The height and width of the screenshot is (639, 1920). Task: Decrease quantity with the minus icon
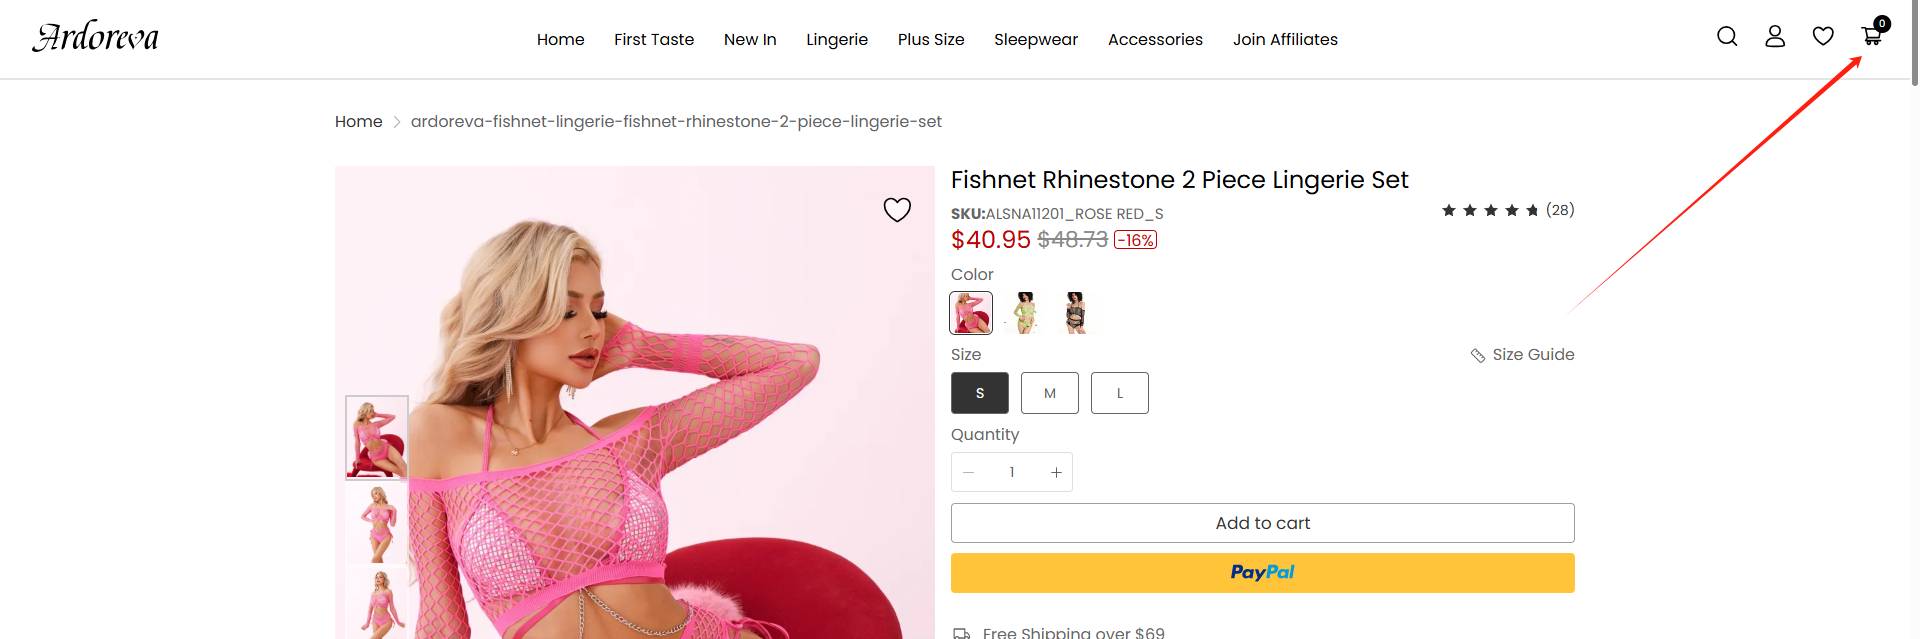968,473
